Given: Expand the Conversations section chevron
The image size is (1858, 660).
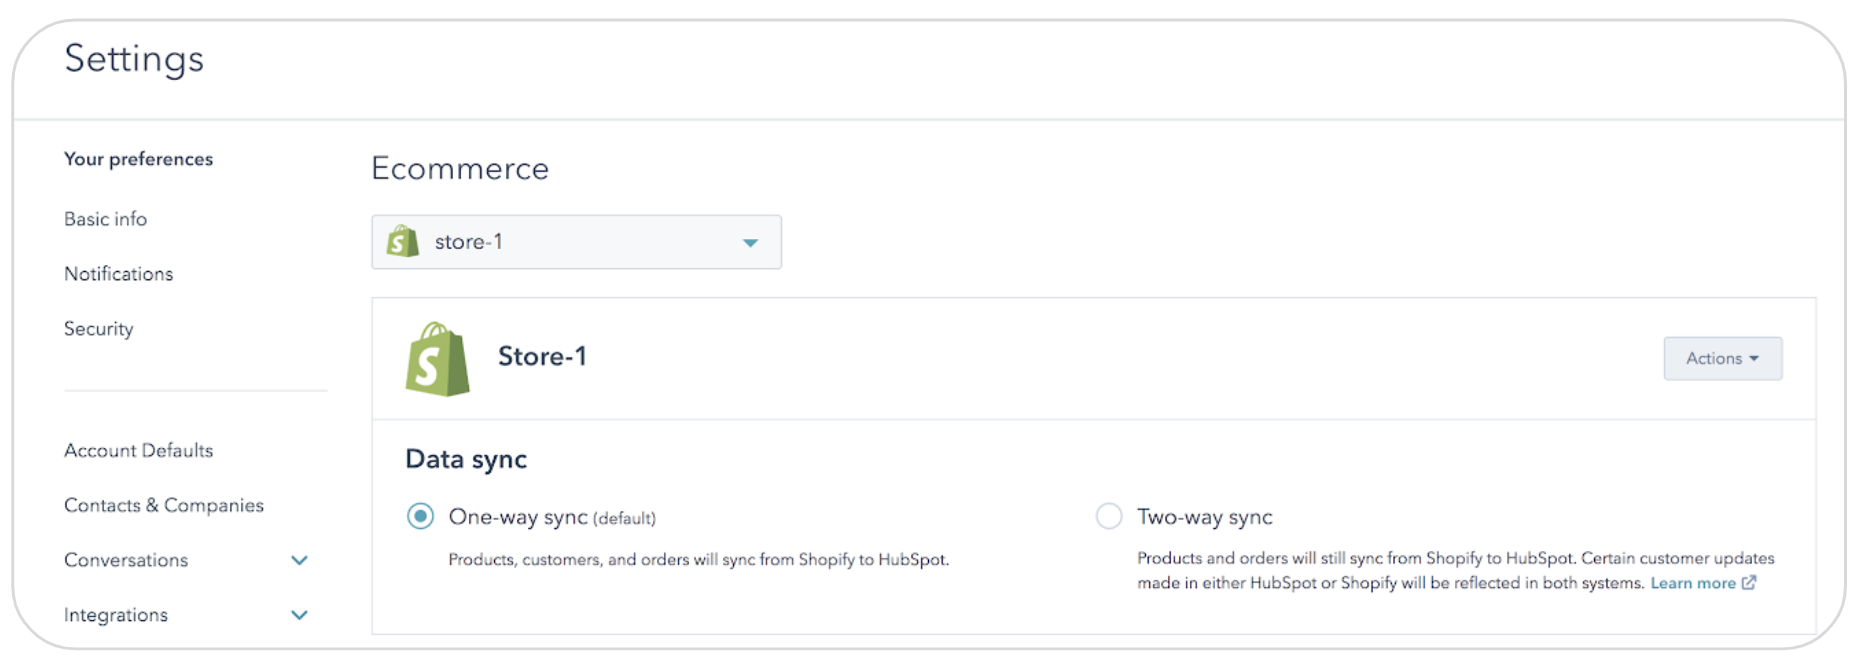Looking at the screenshot, I should [x=299, y=560].
